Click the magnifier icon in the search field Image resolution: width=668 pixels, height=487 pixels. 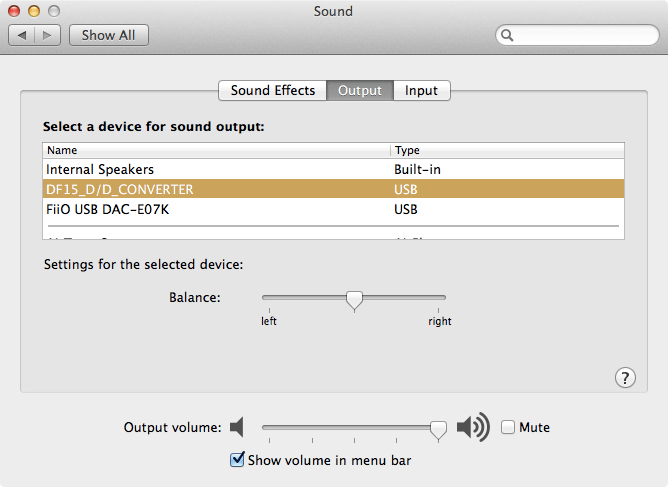coord(507,35)
